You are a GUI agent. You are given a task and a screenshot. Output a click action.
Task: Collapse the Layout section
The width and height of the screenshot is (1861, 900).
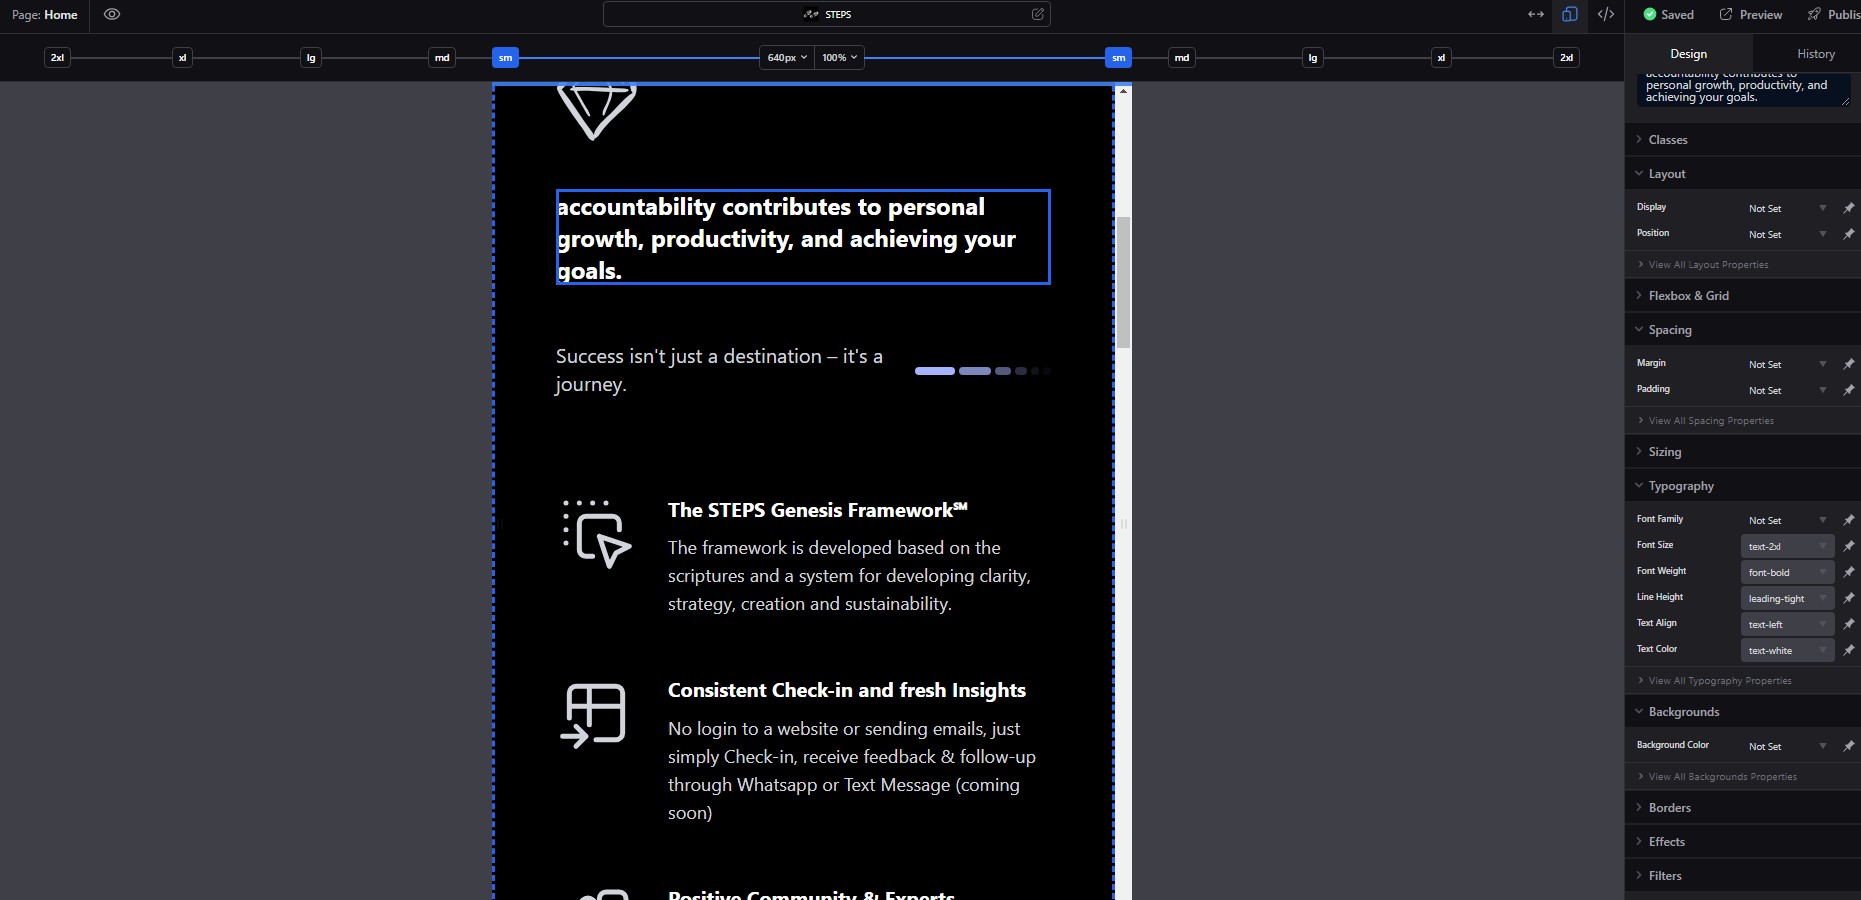tap(1743, 174)
